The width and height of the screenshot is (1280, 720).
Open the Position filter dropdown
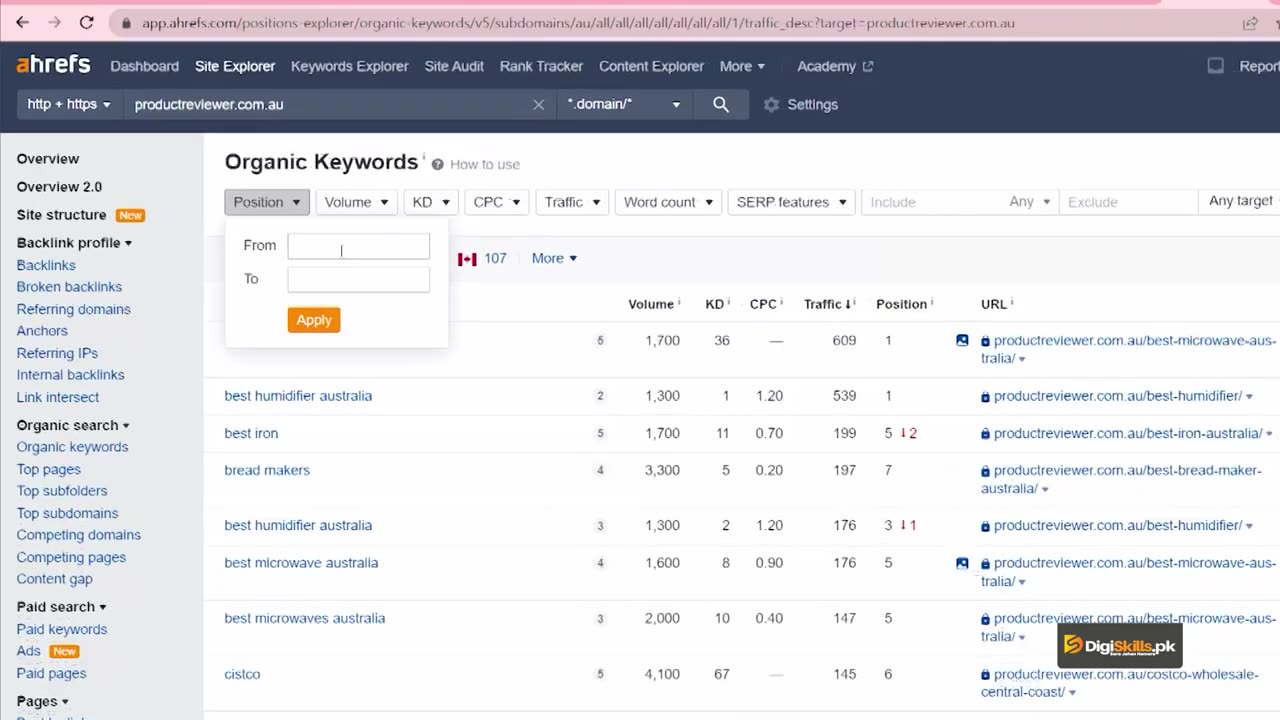pyautogui.click(x=266, y=202)
